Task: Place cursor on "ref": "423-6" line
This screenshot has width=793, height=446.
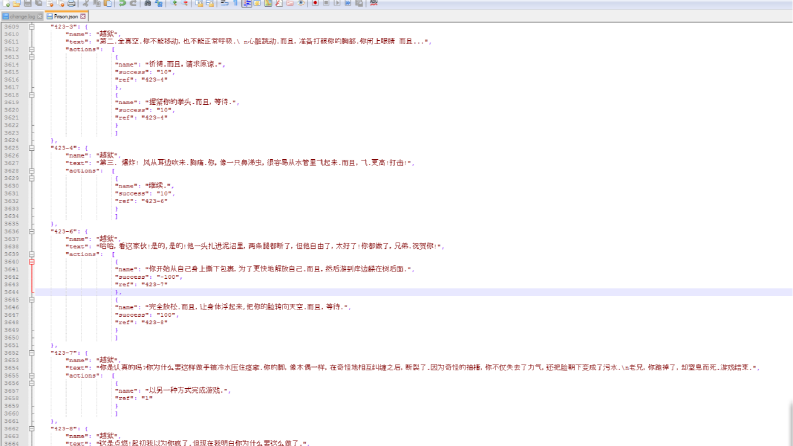Action: 141,201
